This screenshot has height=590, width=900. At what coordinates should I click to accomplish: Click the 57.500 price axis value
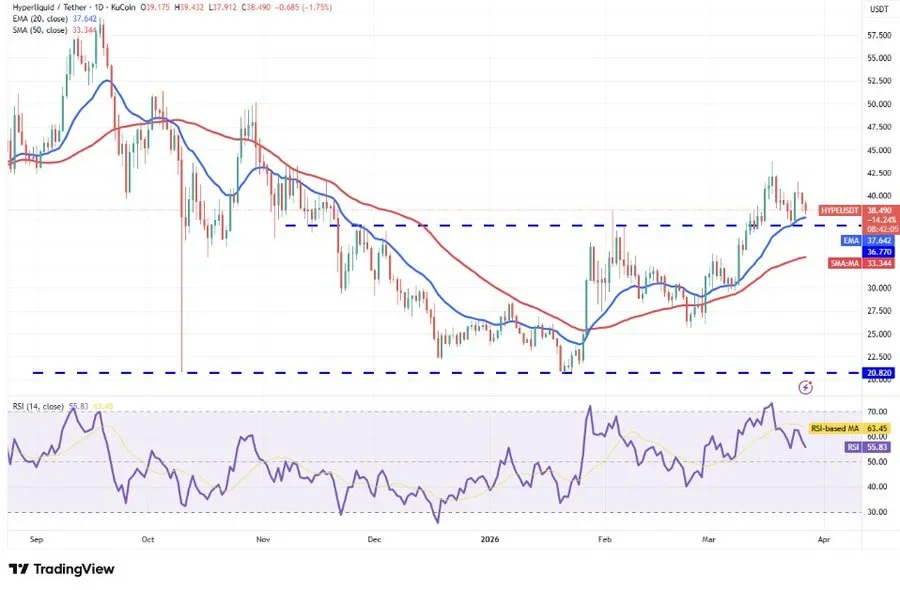point(879,35)
